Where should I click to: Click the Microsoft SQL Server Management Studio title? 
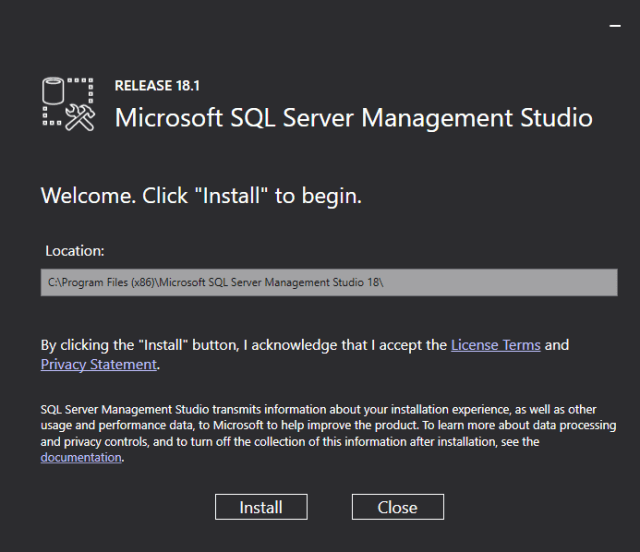coord(353,117)
